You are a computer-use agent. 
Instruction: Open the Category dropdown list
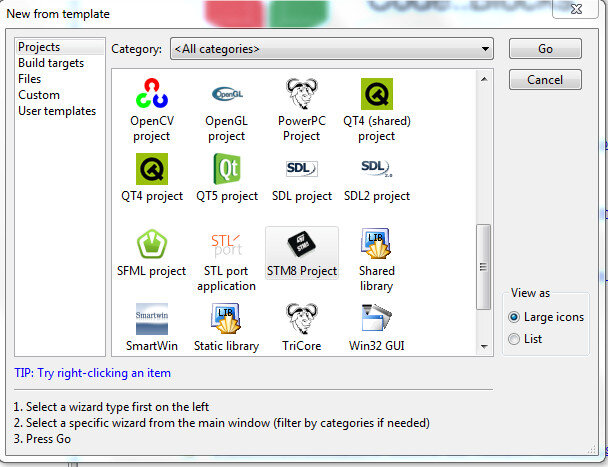tap(332, 49)
